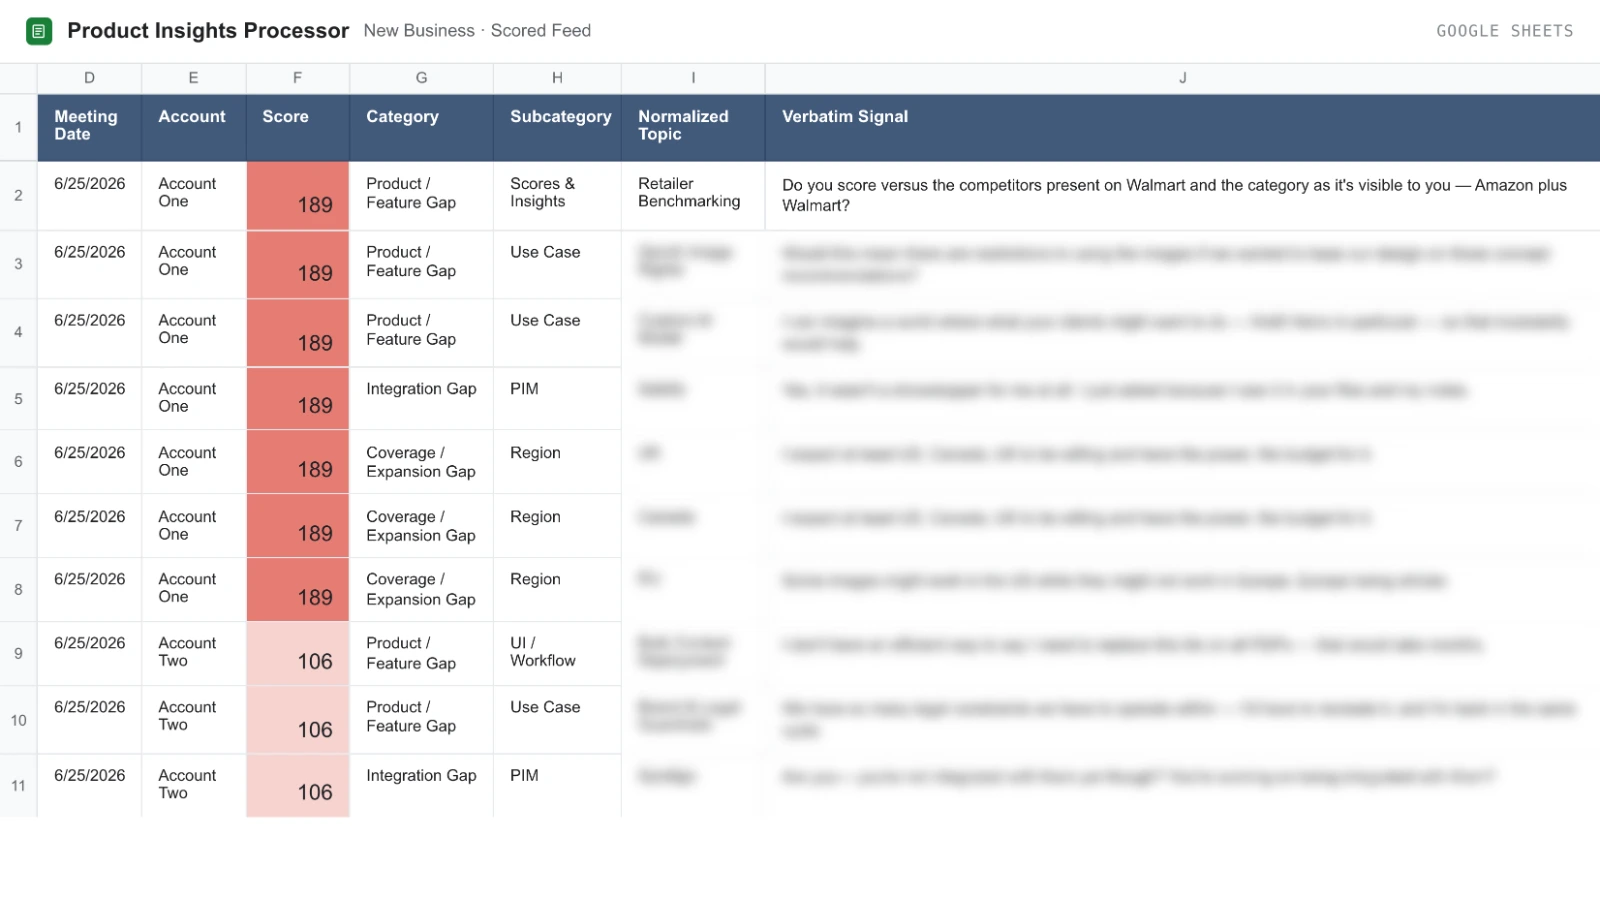Click the Category header cell

click(422, 127)
